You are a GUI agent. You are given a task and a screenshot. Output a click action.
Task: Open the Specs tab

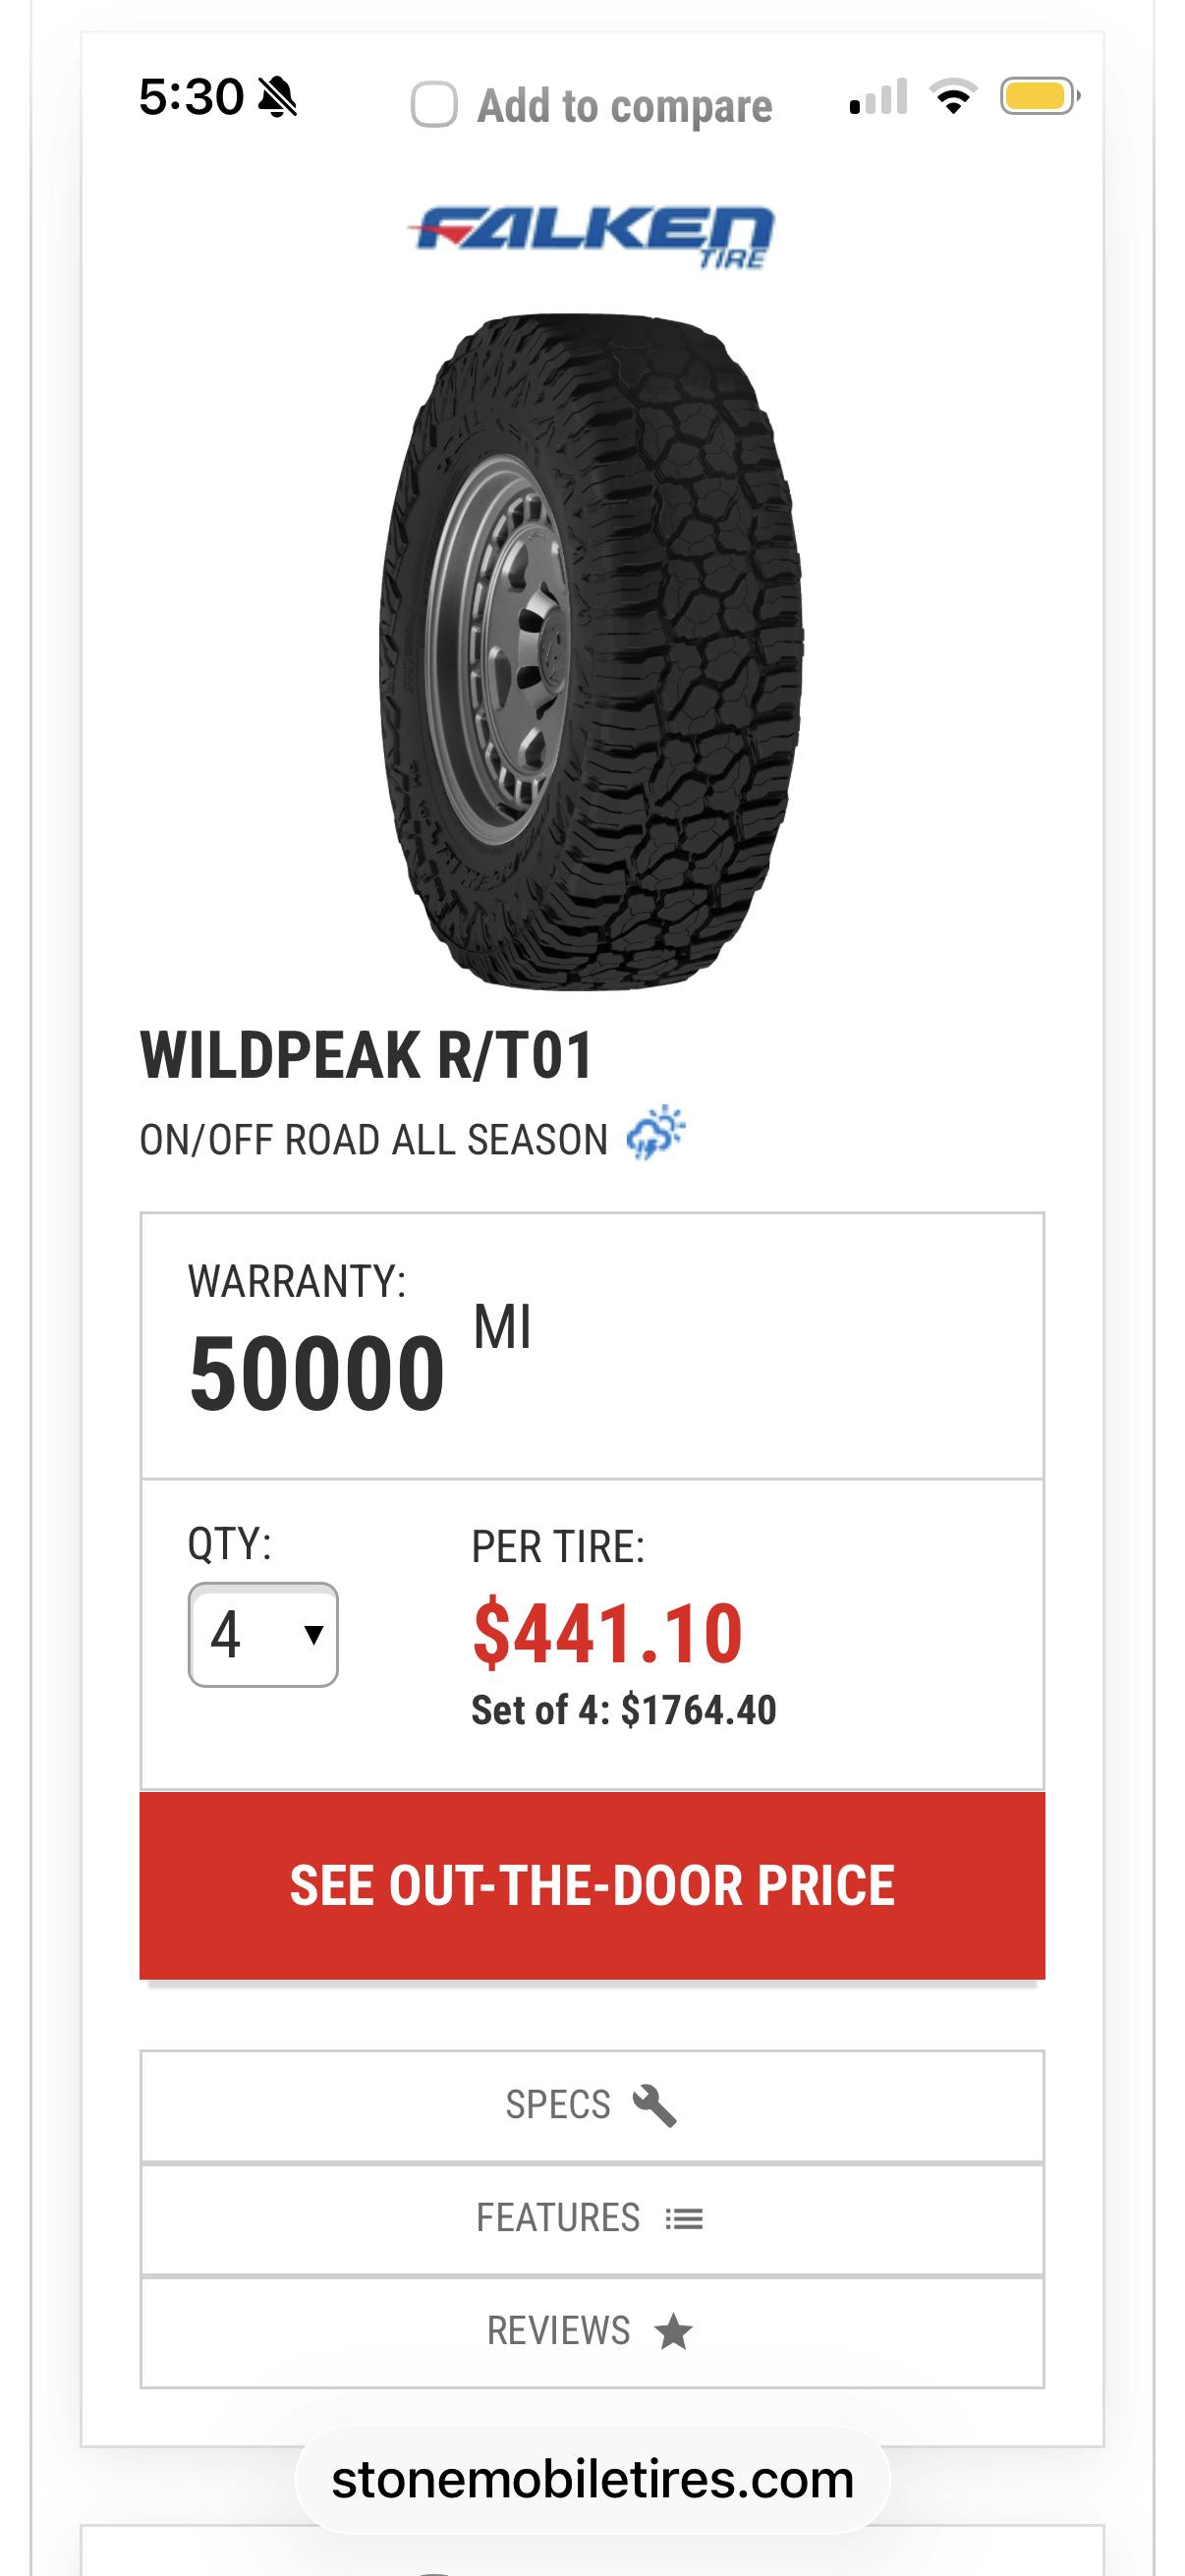pos(591,2105)
